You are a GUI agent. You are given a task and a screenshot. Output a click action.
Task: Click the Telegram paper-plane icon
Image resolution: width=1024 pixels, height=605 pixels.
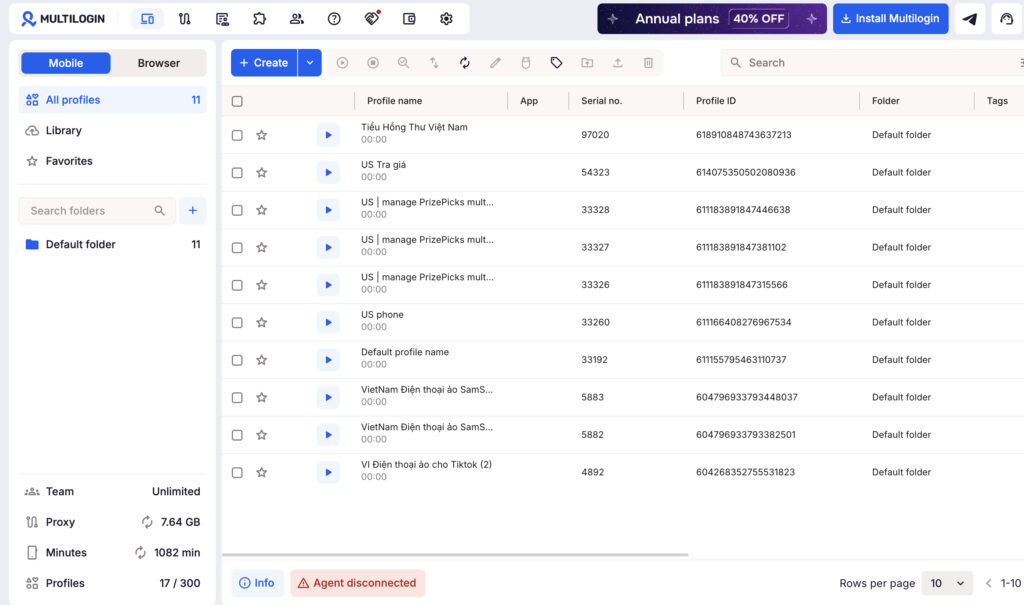[x=970, y=19]
